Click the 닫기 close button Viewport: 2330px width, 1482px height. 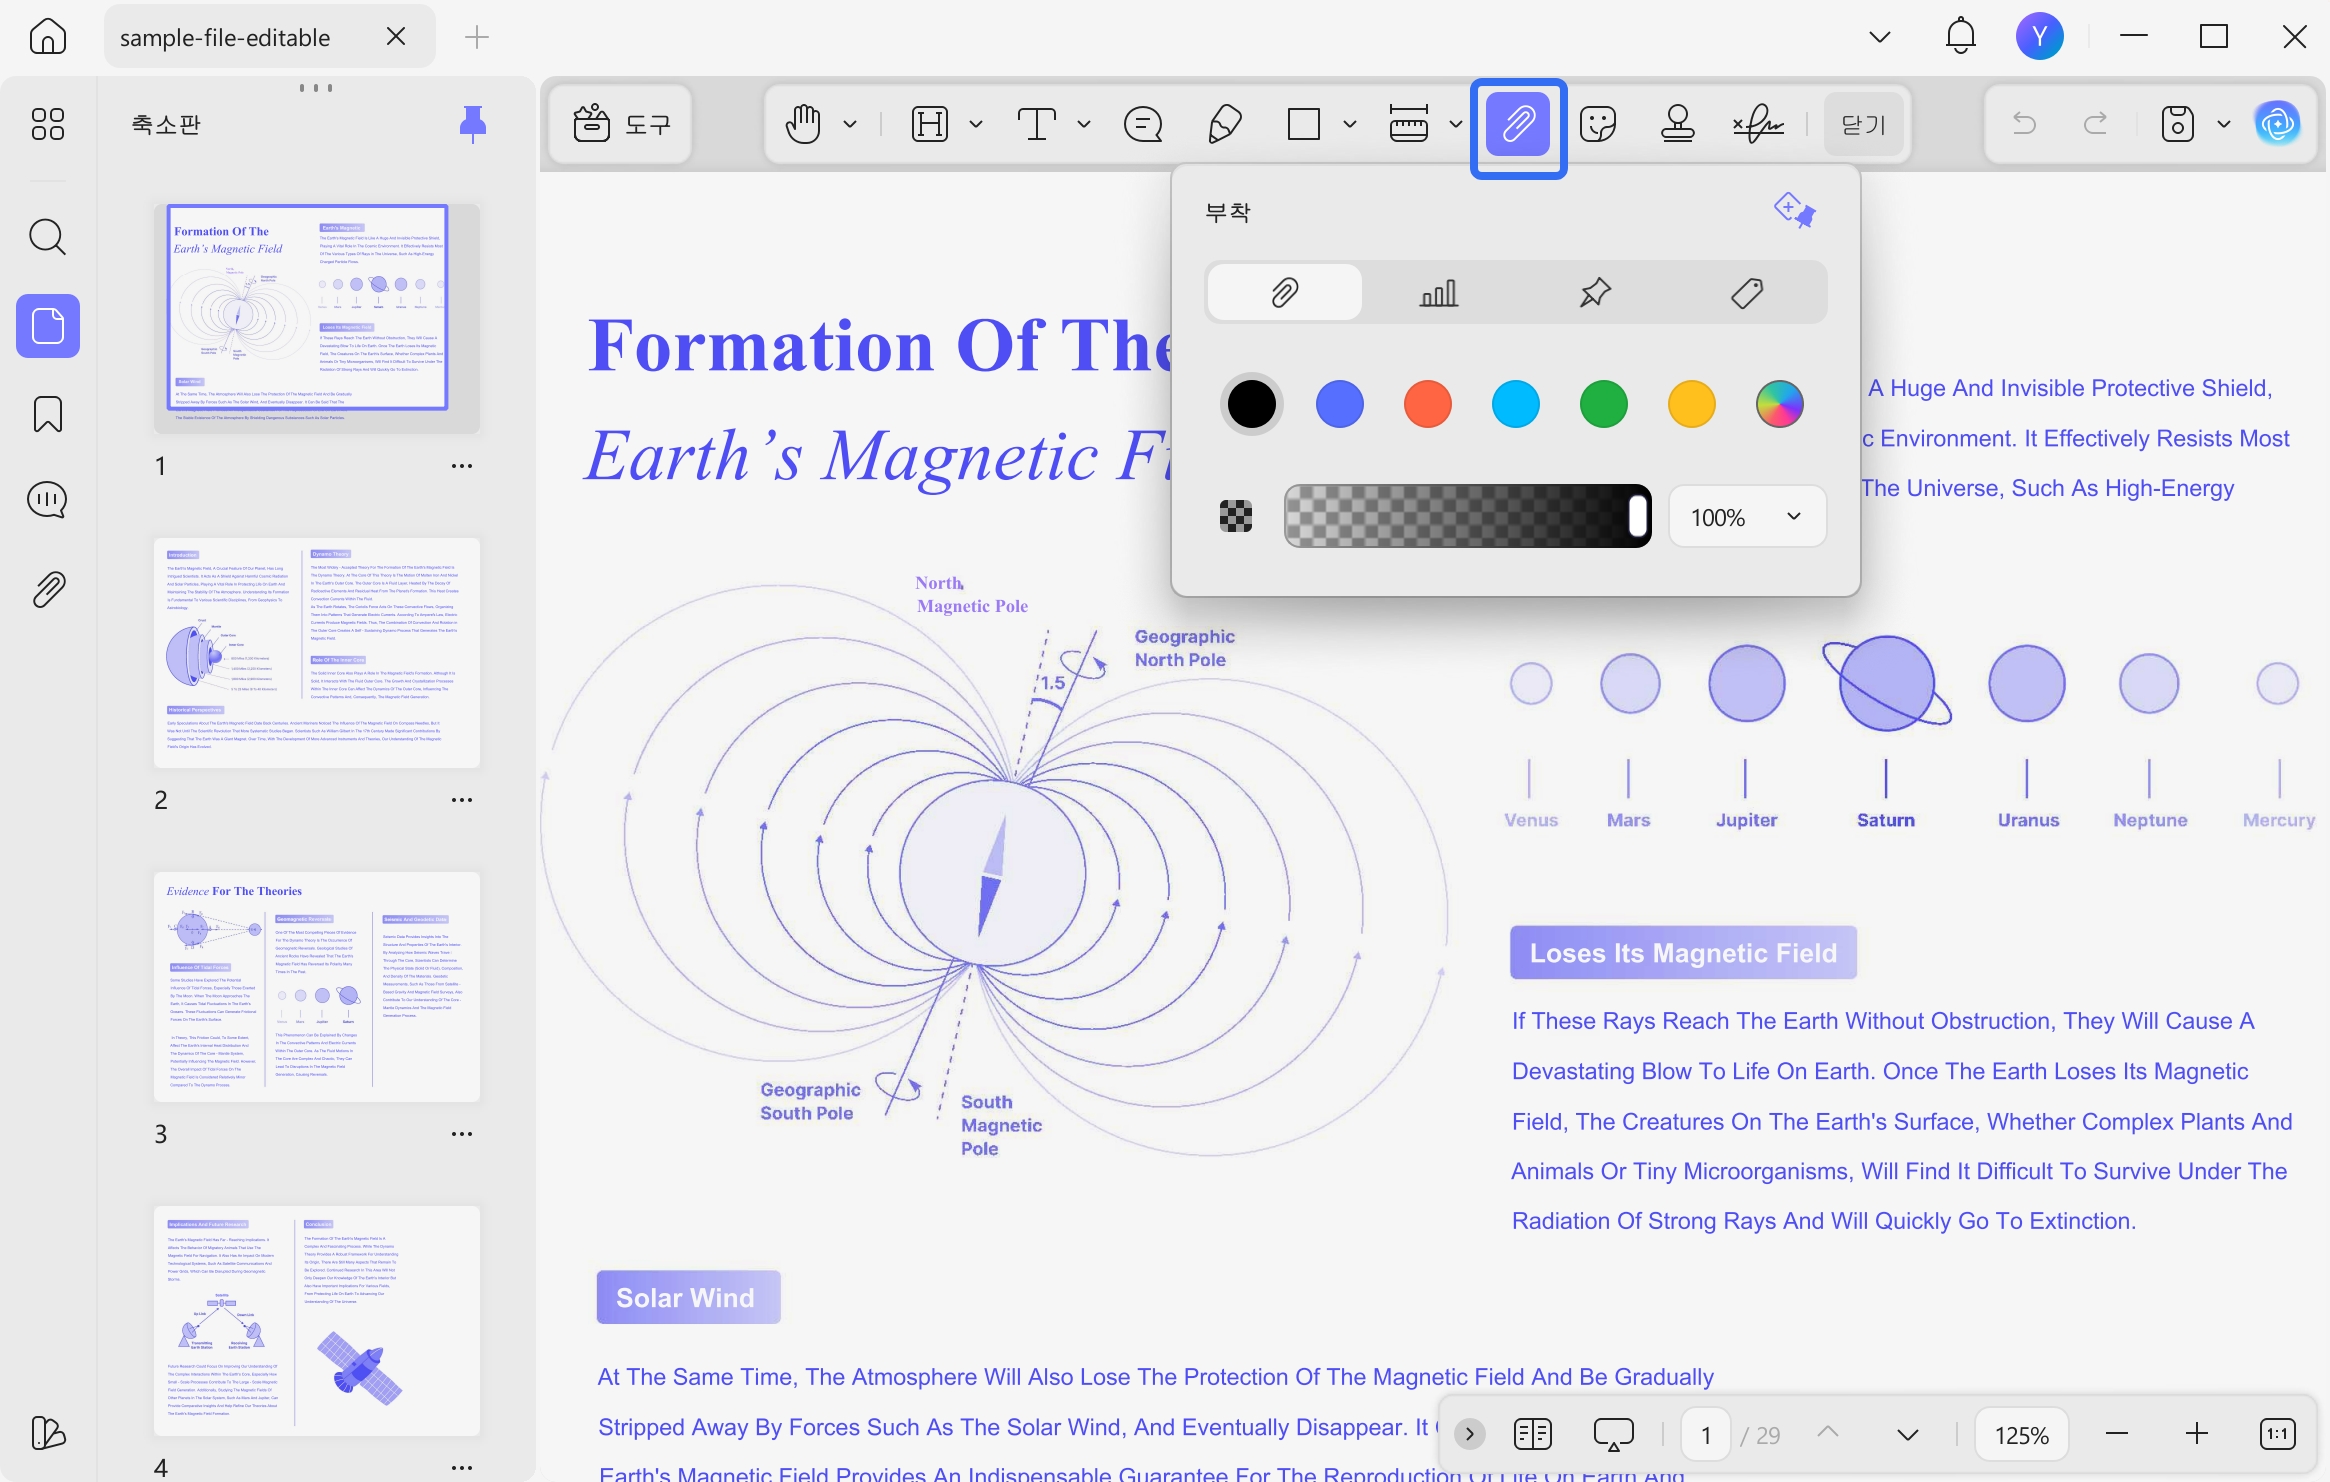point(1863,124)
